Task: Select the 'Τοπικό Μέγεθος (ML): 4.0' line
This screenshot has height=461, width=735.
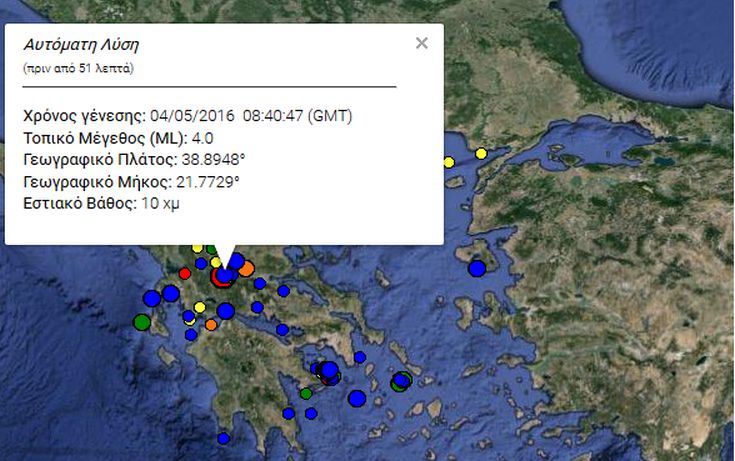Action: point(118,138)
